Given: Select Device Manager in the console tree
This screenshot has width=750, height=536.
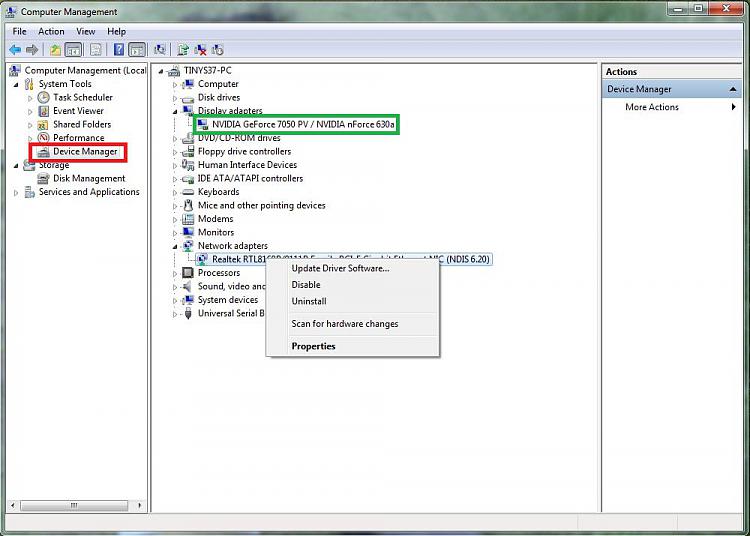Looking at the screenshot, I should pos(85,152).
